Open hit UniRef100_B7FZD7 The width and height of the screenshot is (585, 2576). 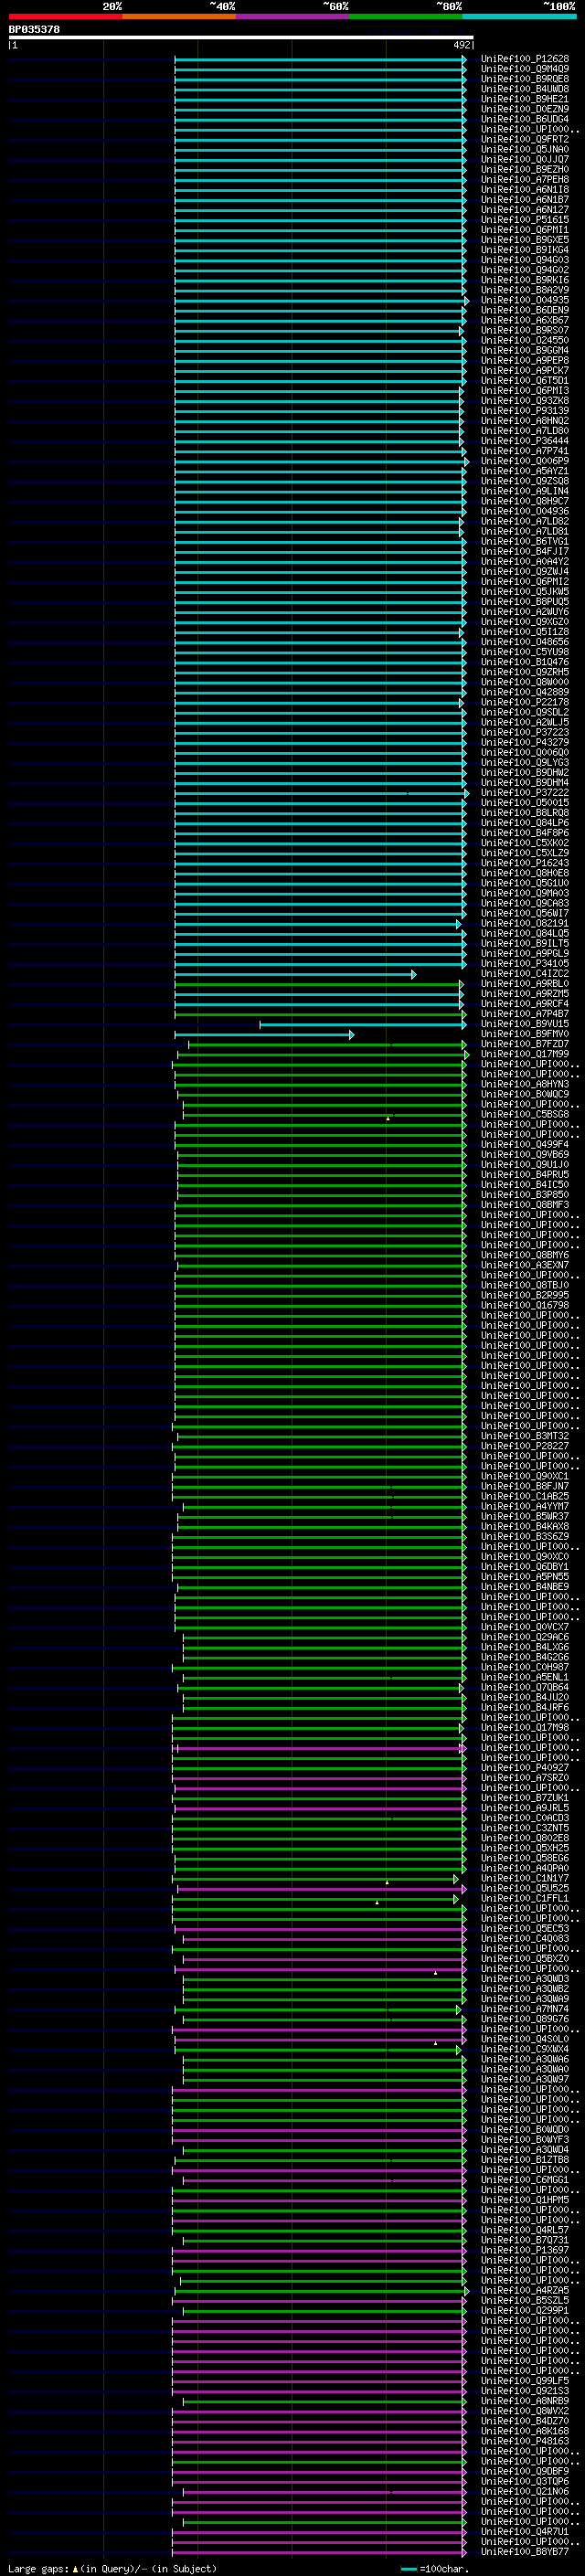[x=525, y=1044]
